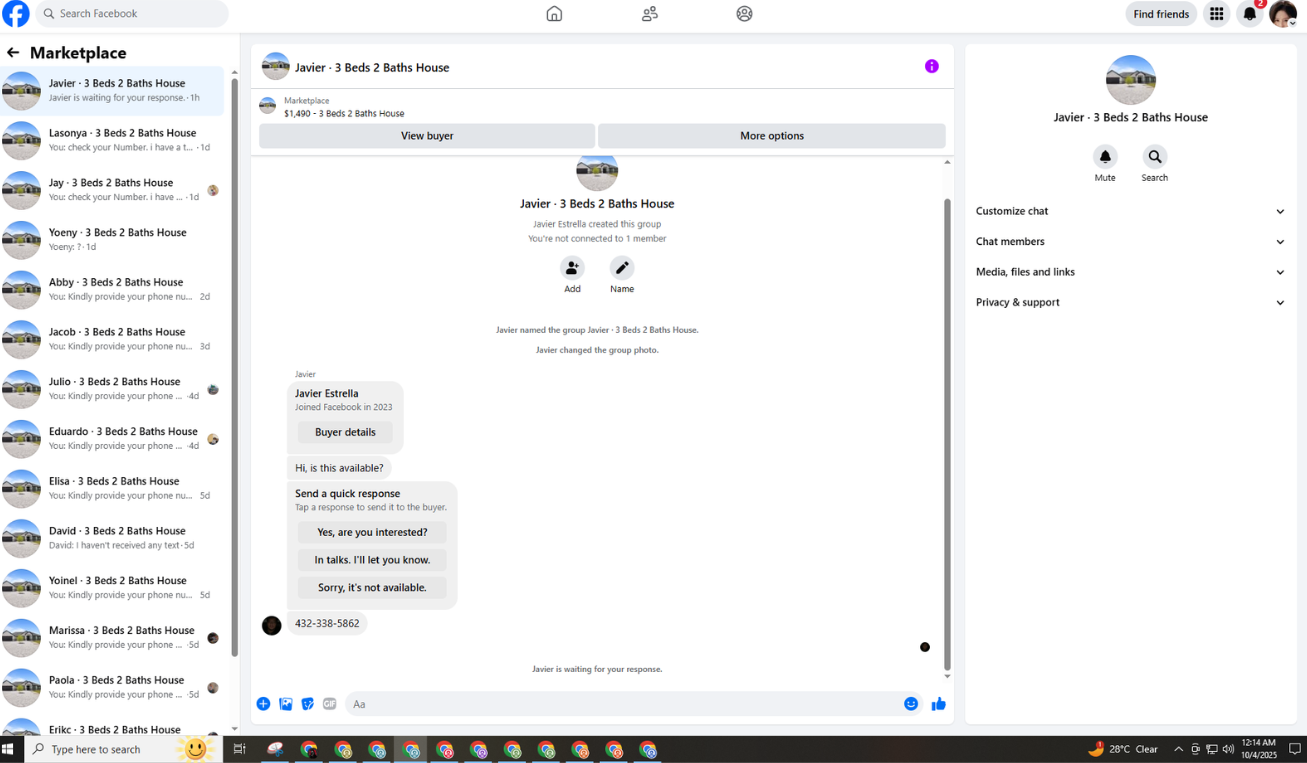Open the purple conversation info icon

932,66
